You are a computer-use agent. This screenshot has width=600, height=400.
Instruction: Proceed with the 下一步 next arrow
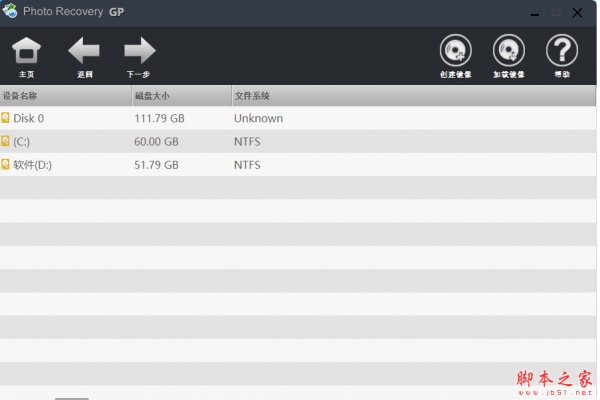click(x=140, y=50)
